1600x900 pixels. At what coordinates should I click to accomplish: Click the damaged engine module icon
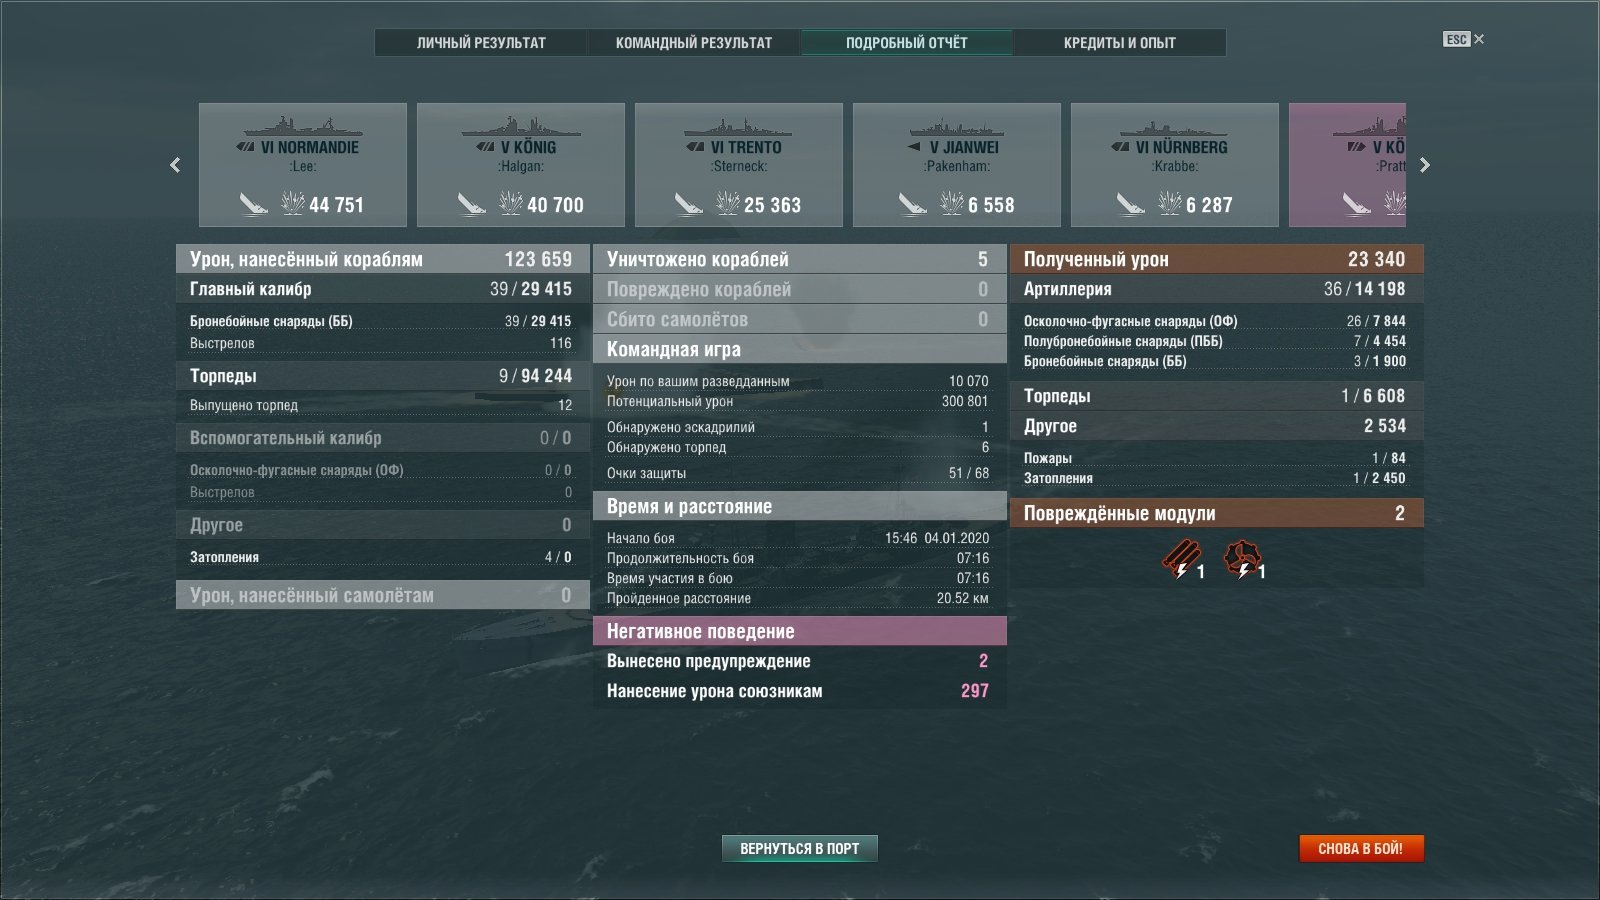coord(1242,559)
